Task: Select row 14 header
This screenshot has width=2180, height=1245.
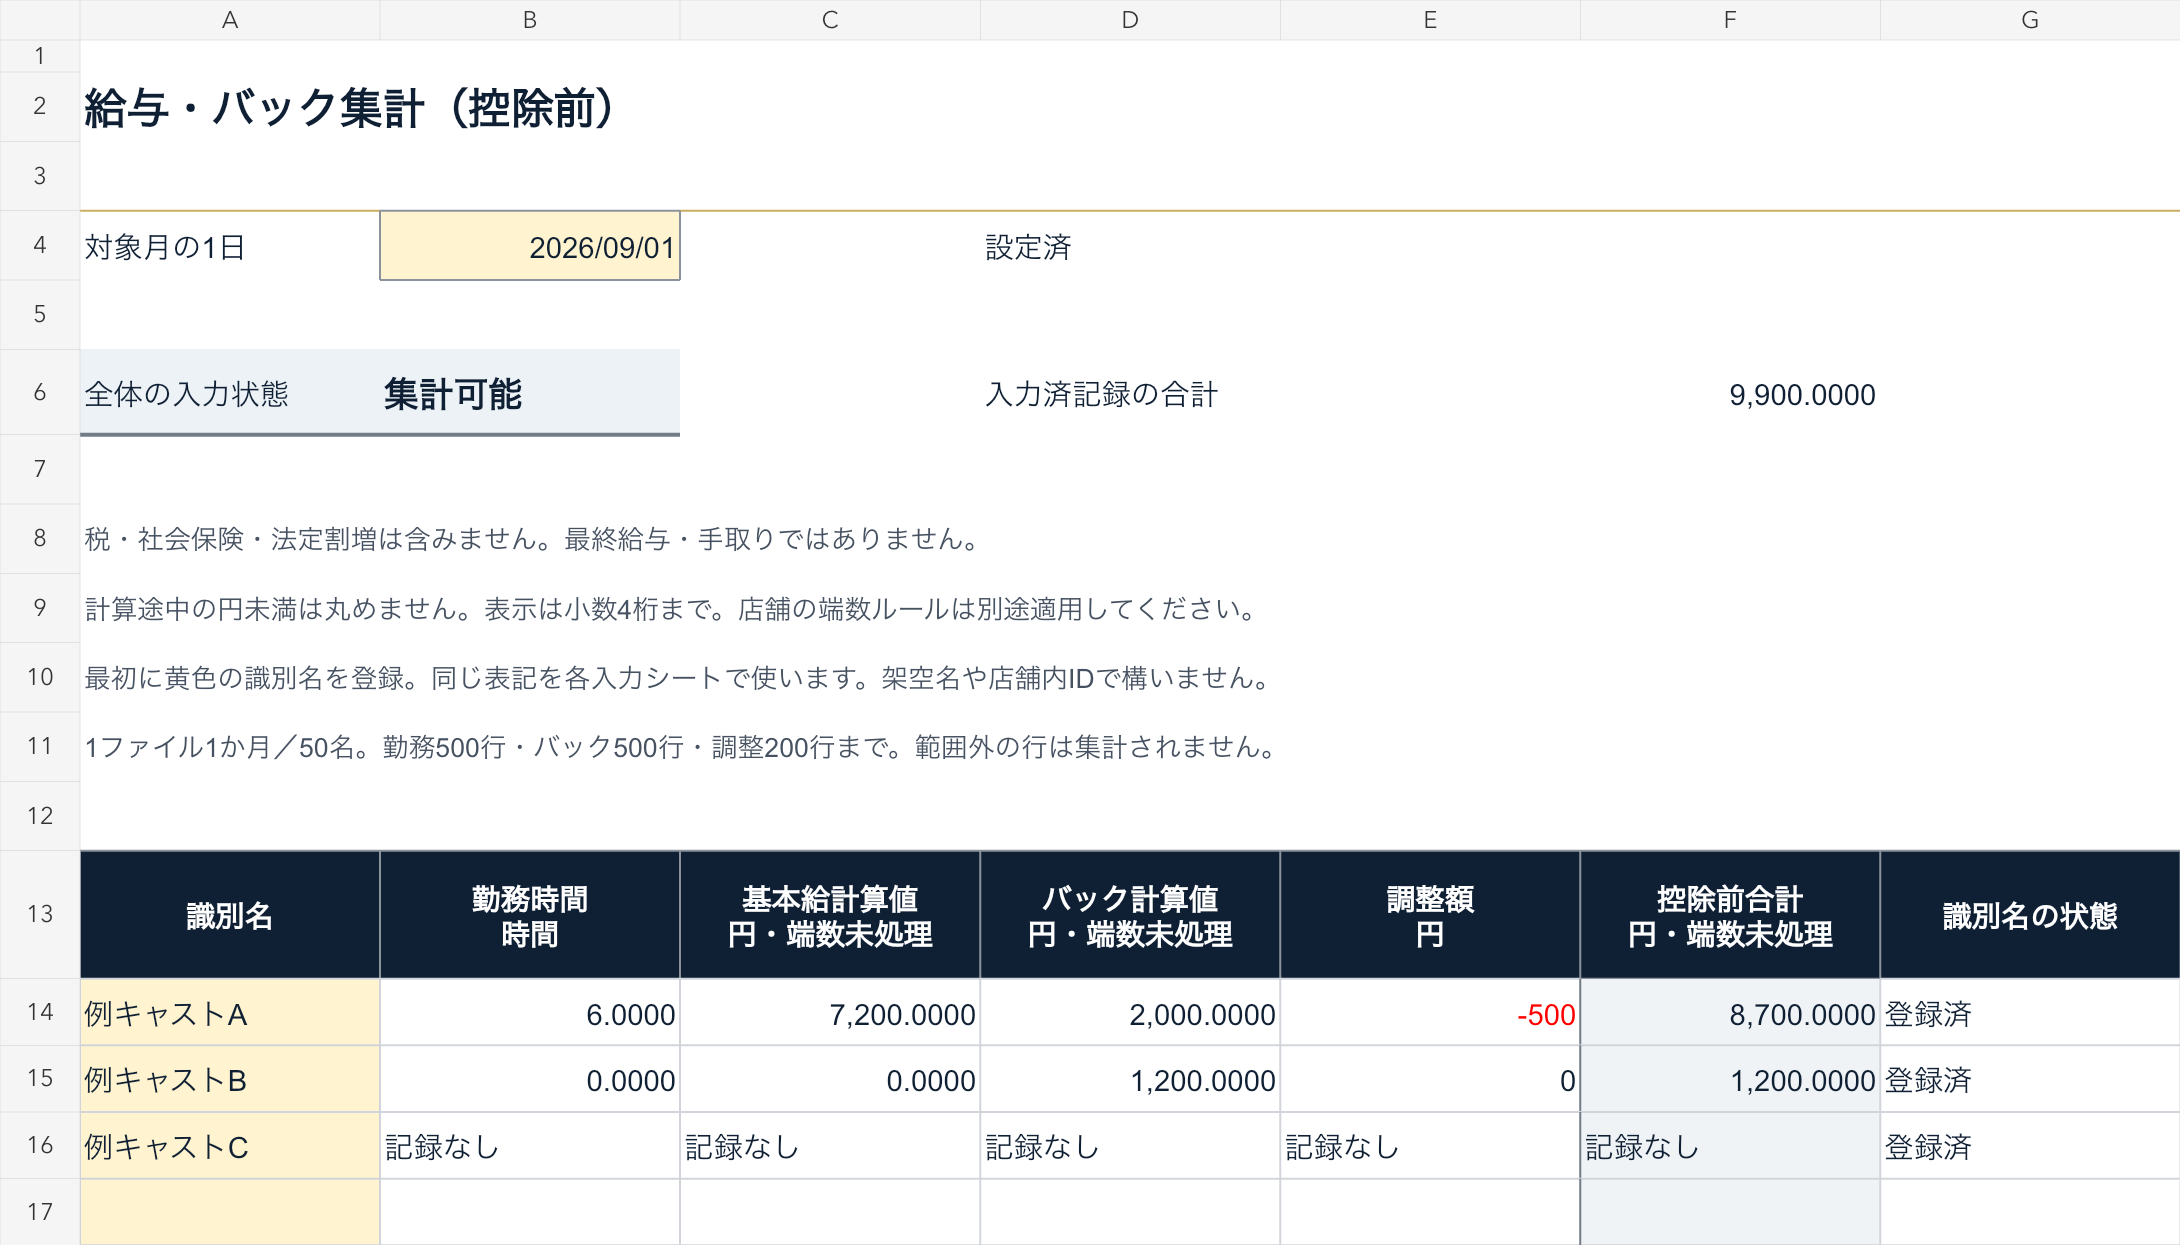Action: [x=40, y=1012]
